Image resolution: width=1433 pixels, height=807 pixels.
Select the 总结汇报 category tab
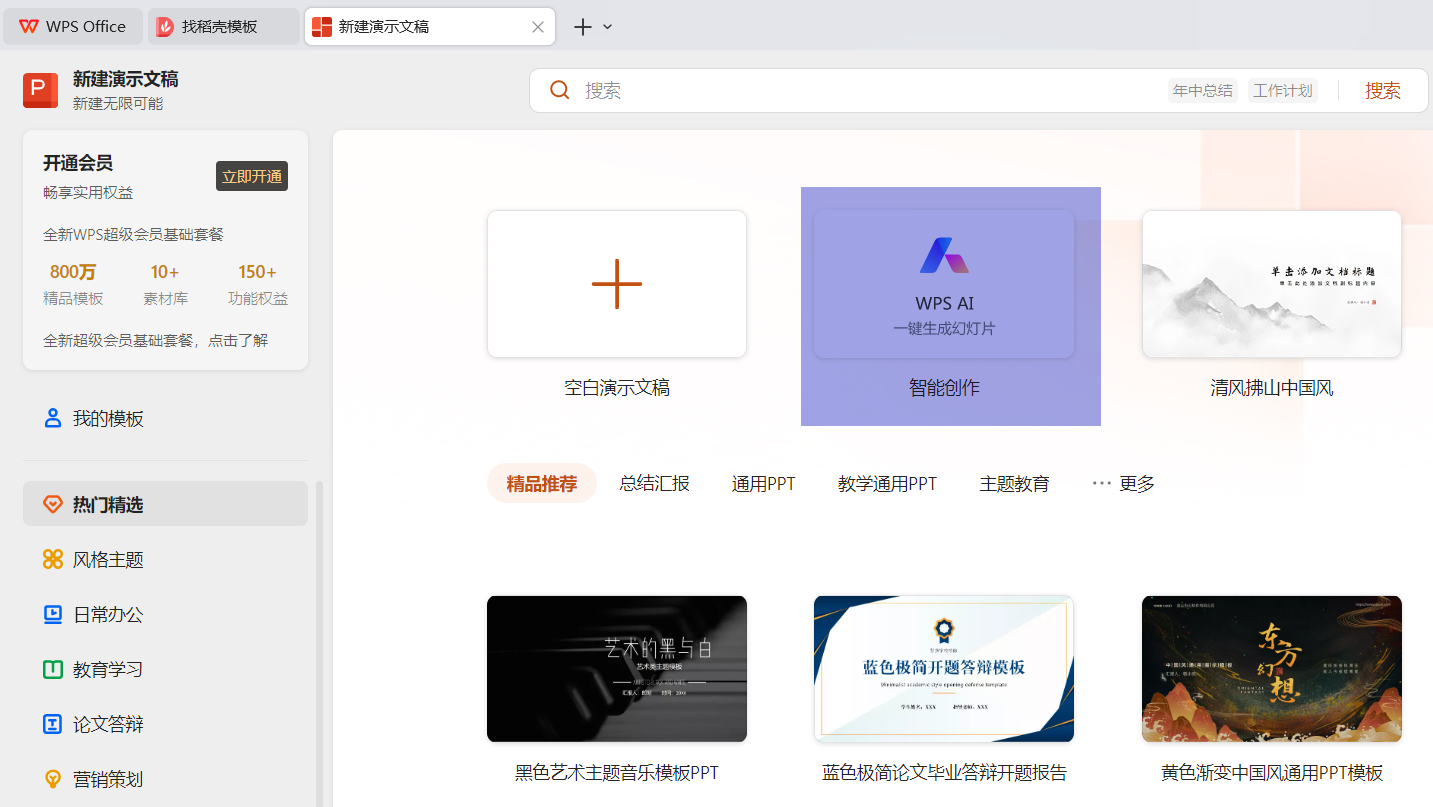pos(654,483)
